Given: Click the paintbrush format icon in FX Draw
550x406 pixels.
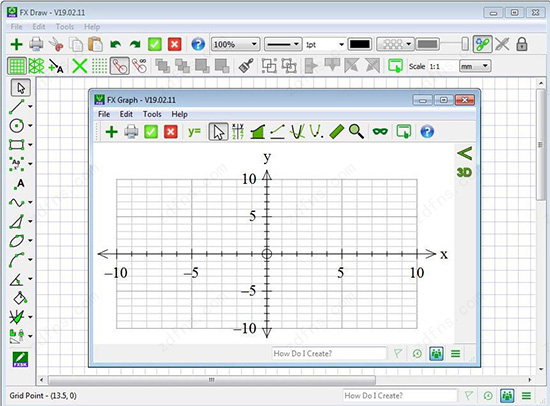Looking at the screenshot, I should coord(246,66).
